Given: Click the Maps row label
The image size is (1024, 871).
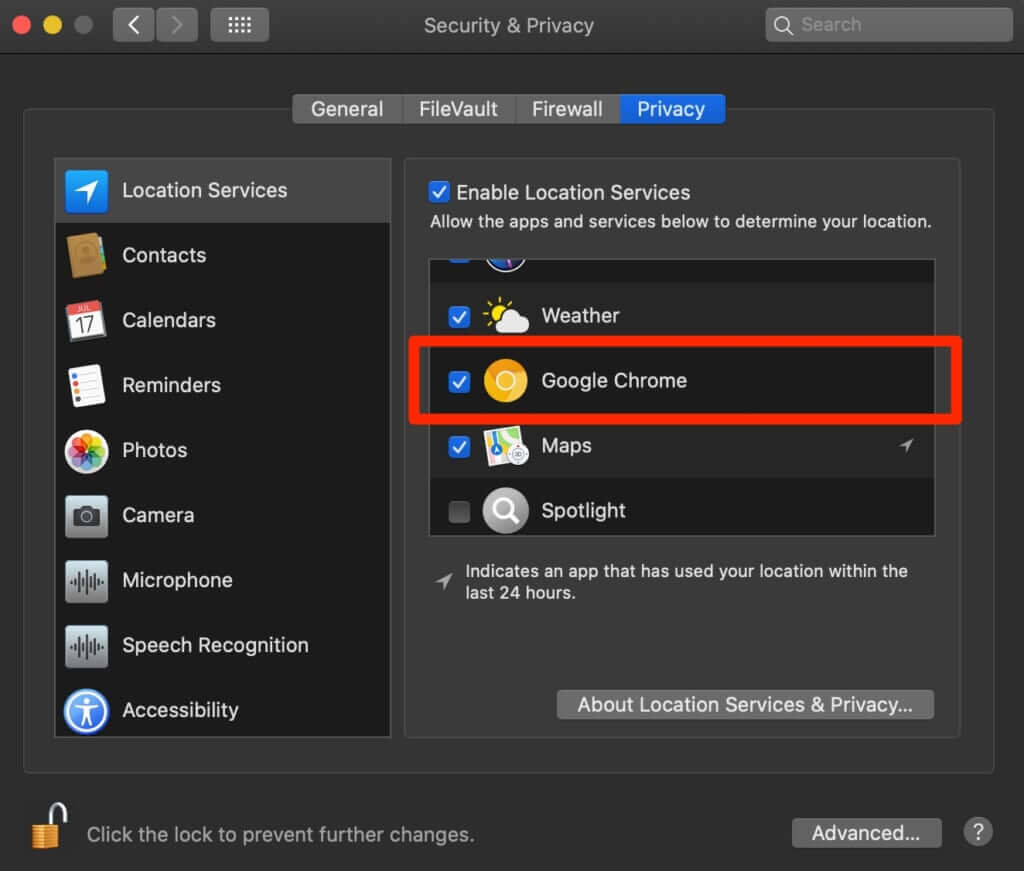Looking at the screenshot, I should [x=566, y=446].
